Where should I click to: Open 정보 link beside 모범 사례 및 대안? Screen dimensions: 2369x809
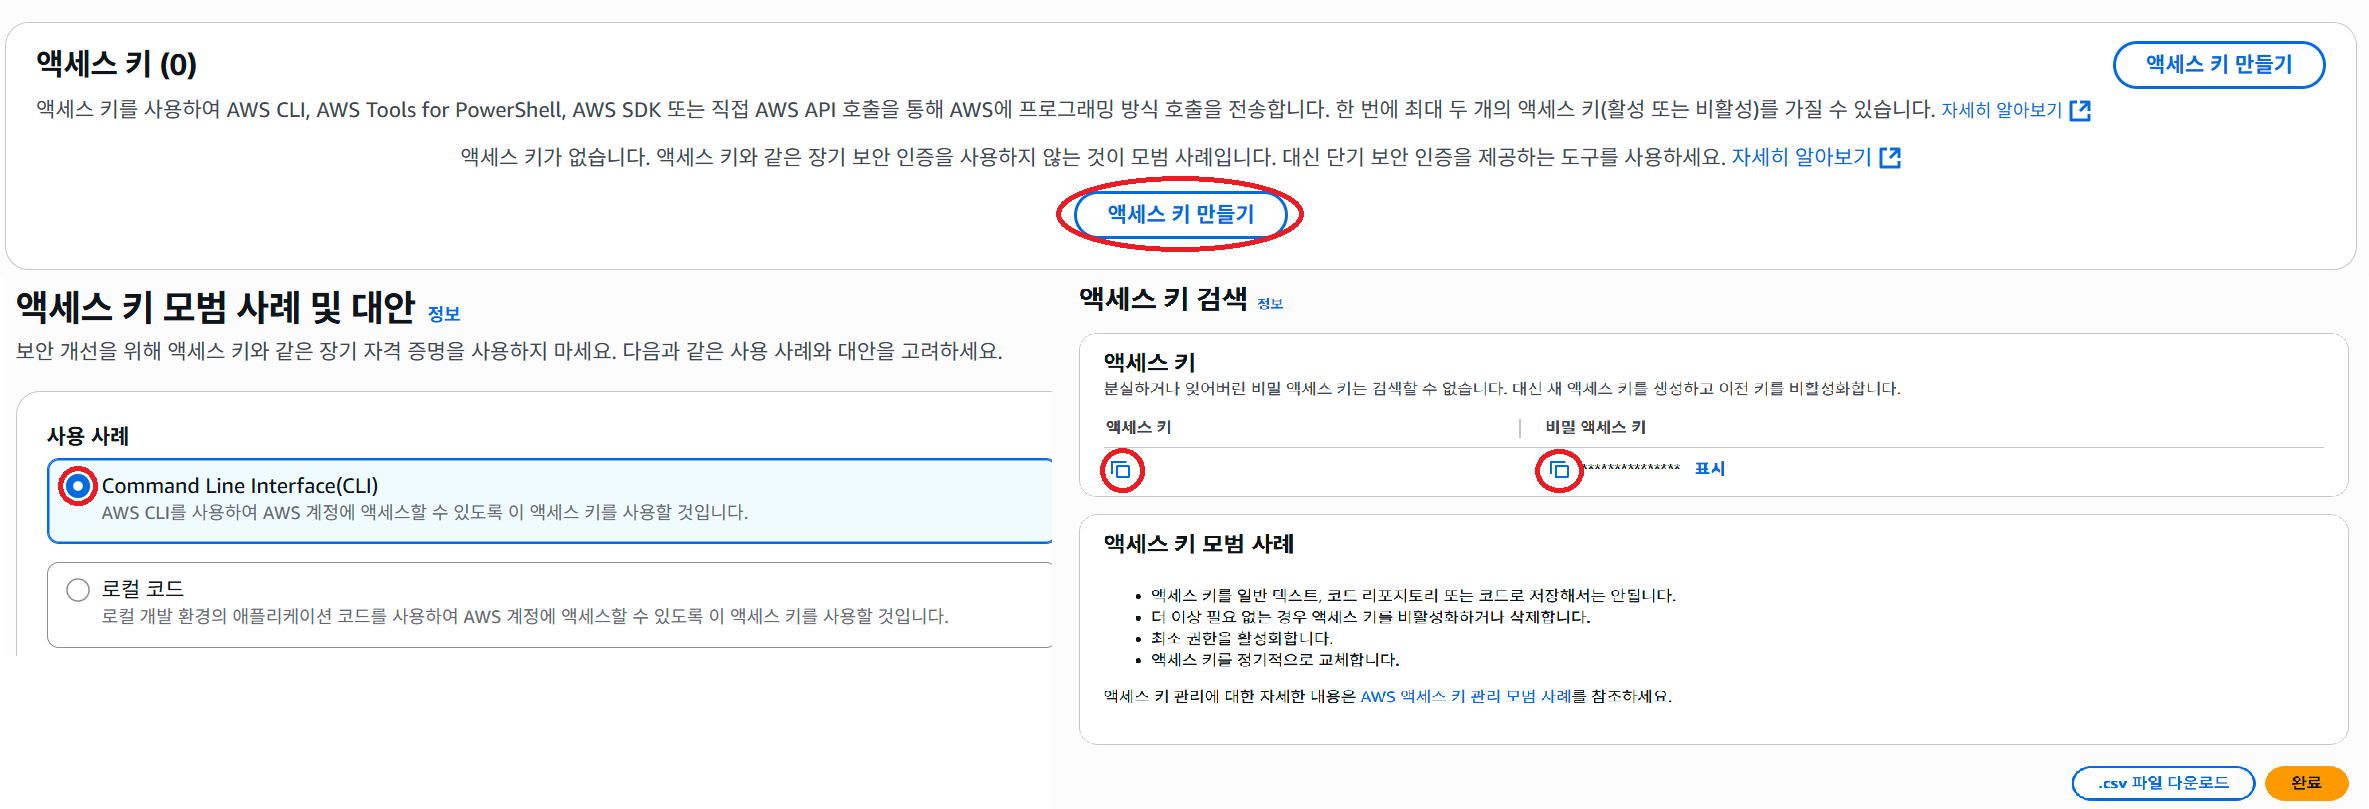pos(443,314)
